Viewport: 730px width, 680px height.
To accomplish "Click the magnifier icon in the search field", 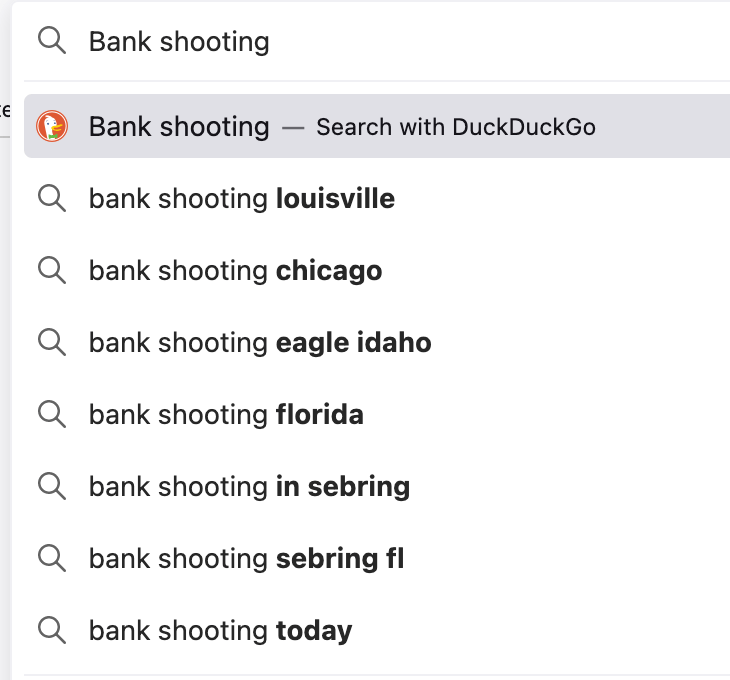I will 52,41.
